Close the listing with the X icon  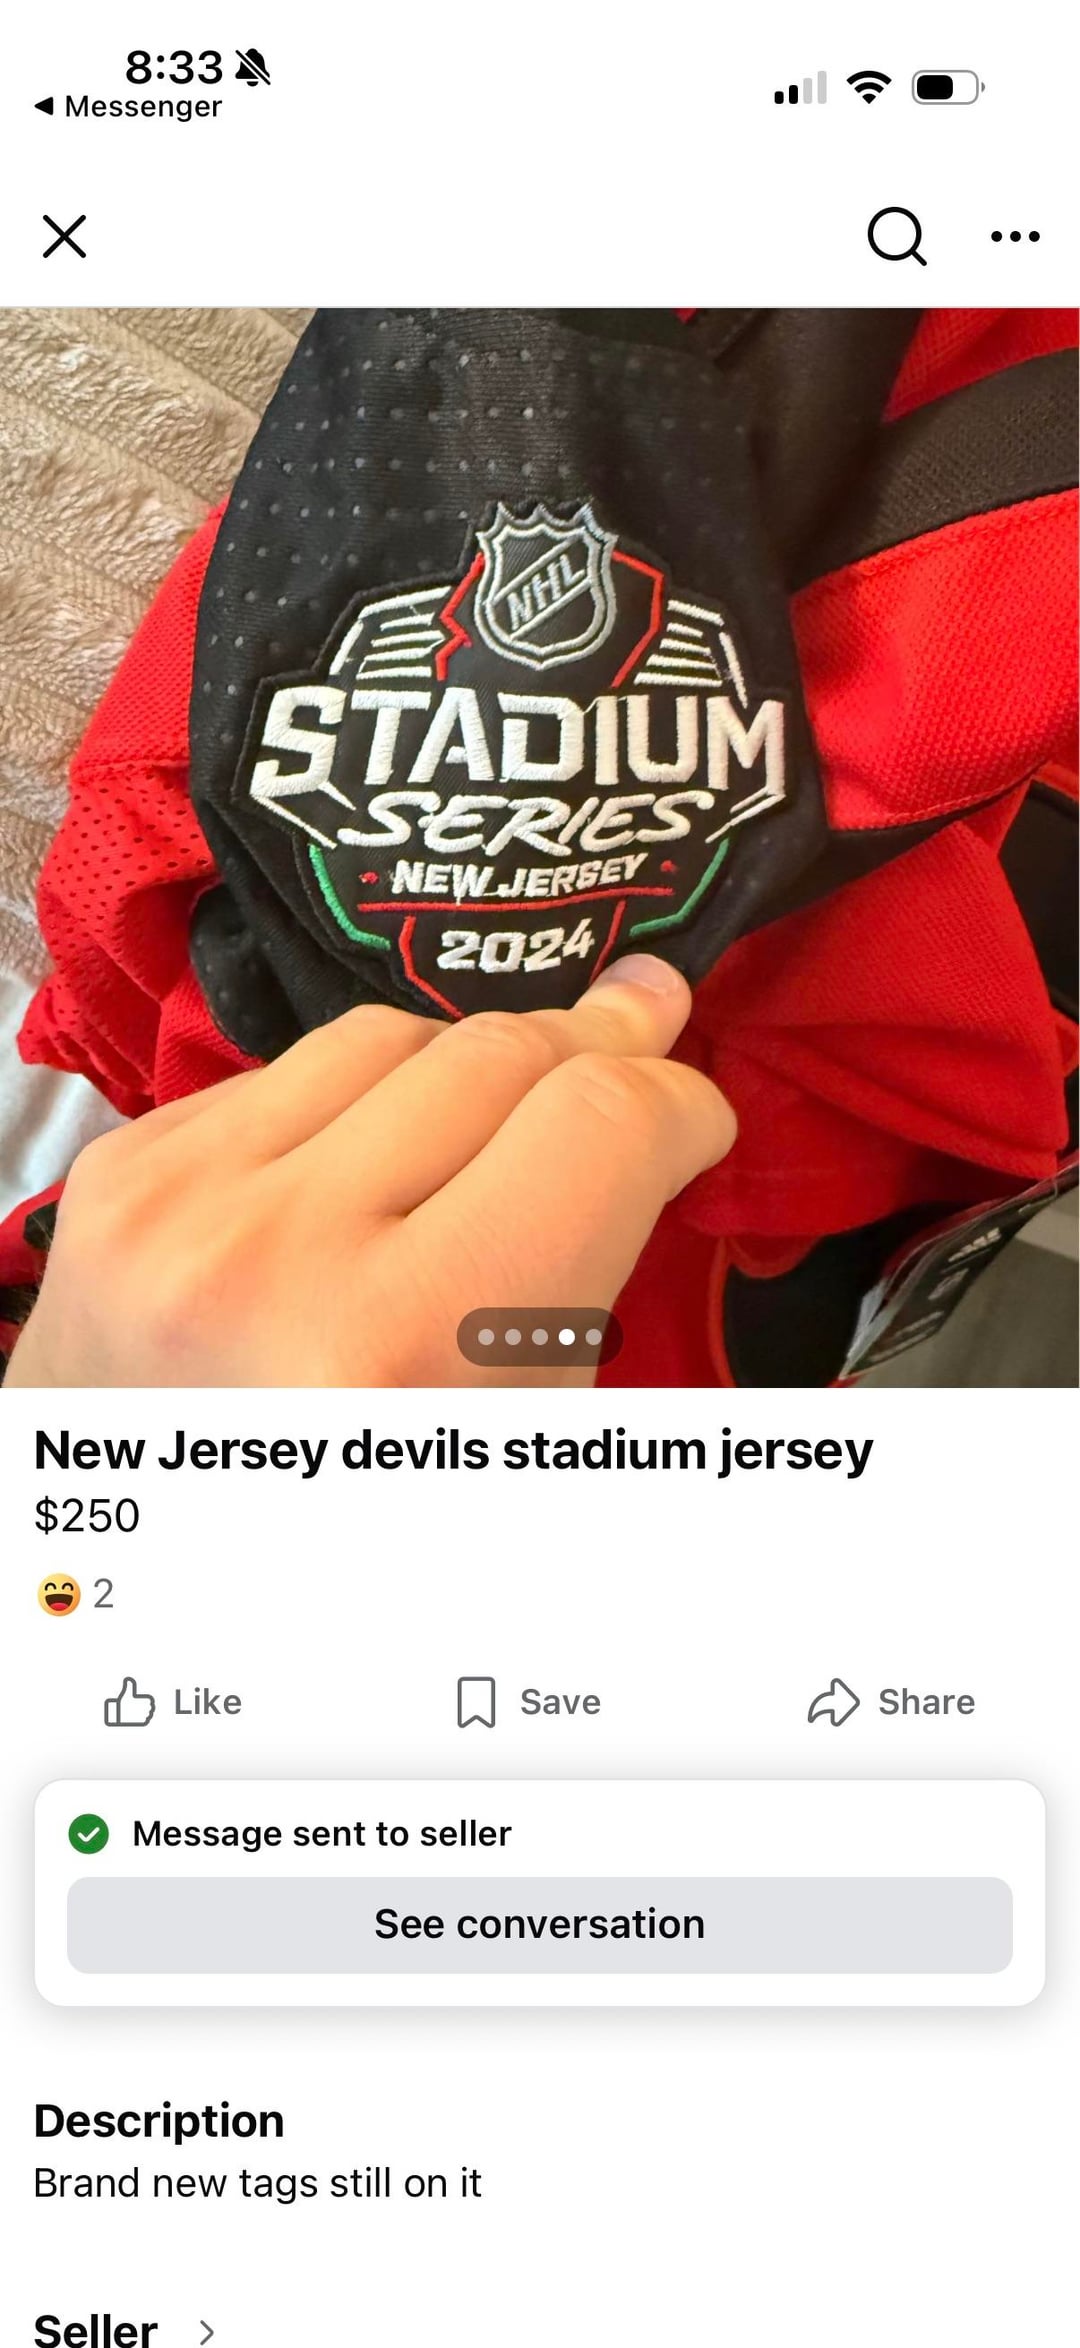[64, 236]
